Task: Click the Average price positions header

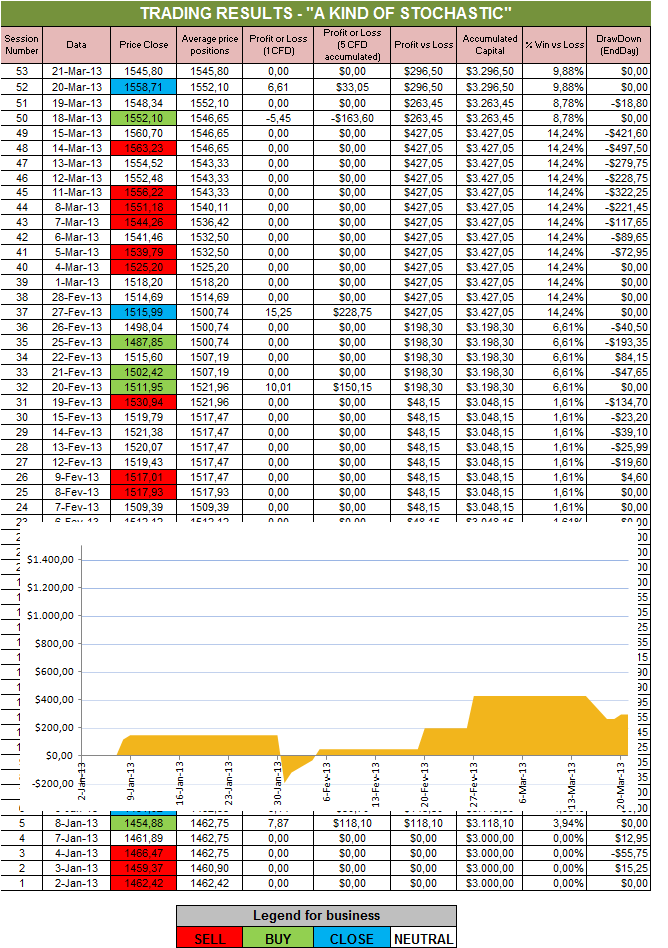Action: (x=209, y=45)
